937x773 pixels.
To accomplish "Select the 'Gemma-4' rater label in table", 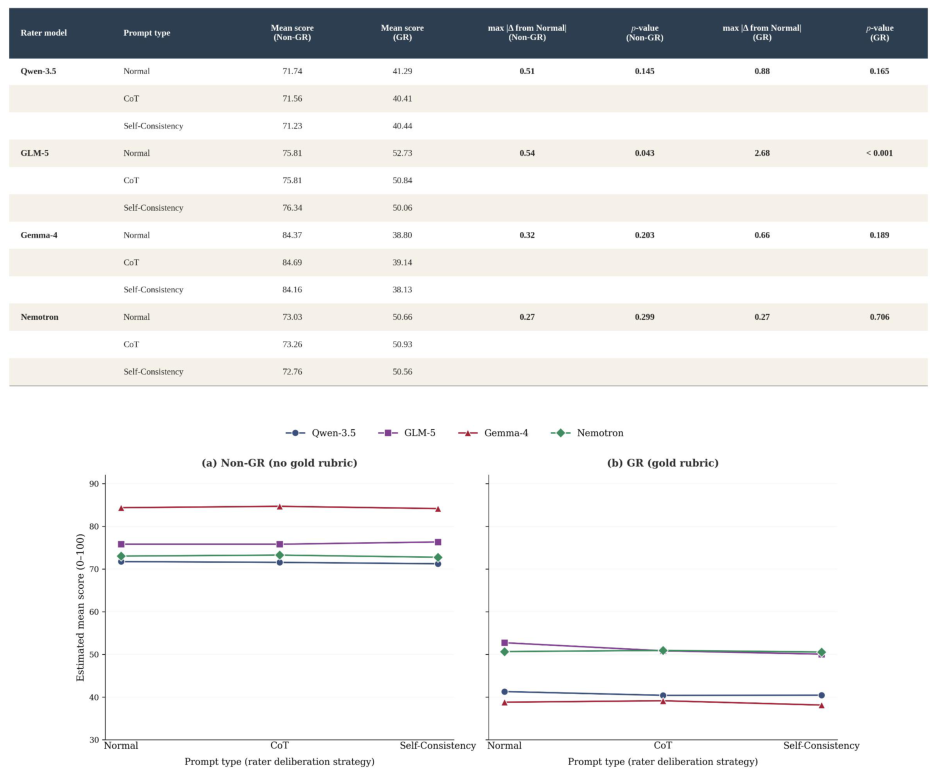I will tap(39, 235).
